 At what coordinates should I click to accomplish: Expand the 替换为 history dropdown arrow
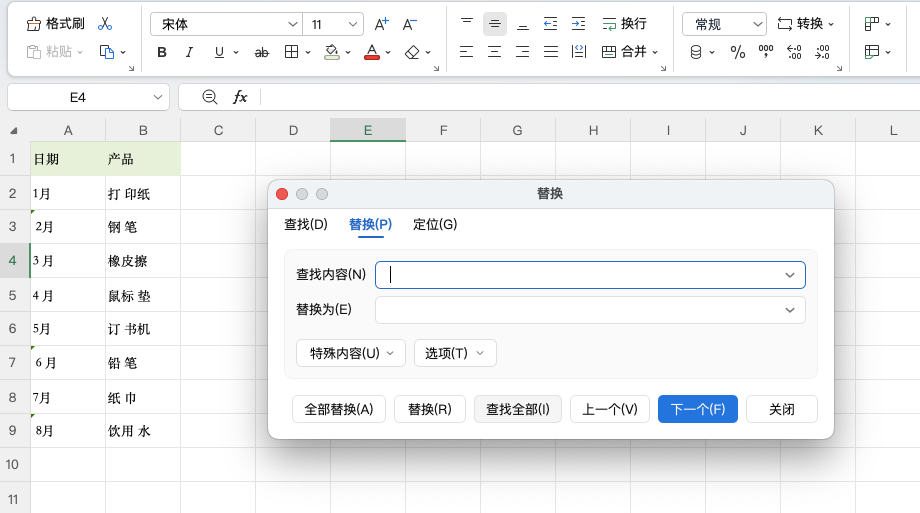coord(790,310)
